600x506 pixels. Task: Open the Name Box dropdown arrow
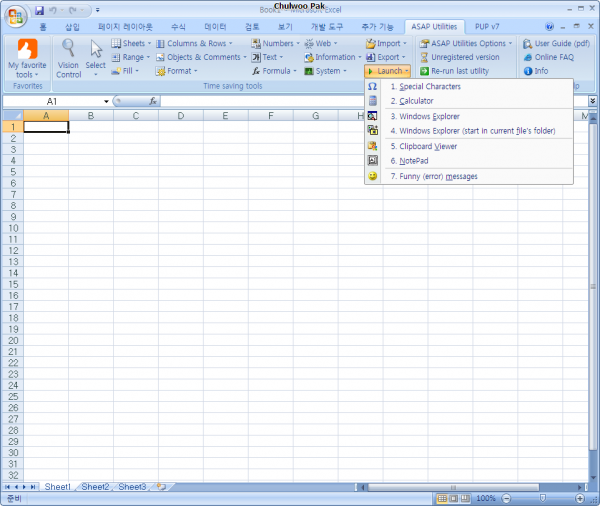click(x=106, y=101)
